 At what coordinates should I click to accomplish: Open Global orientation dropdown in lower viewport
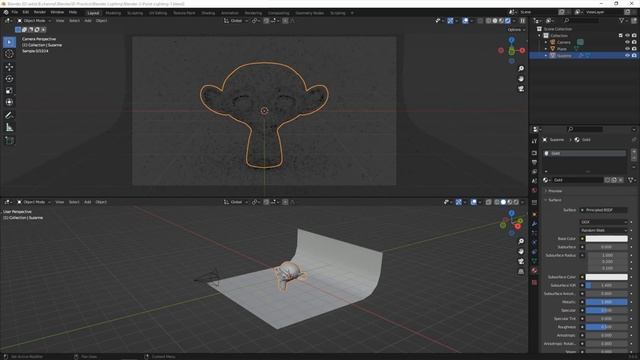click(236, 202)
